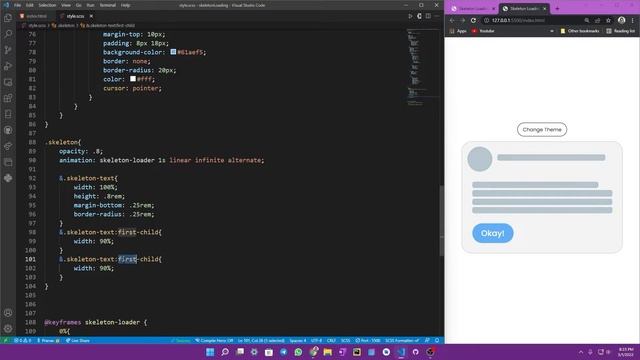Viewport: 640px width, 360px height.
Task: Open WhatsApp from the taskbar
Action: (298, 352)
